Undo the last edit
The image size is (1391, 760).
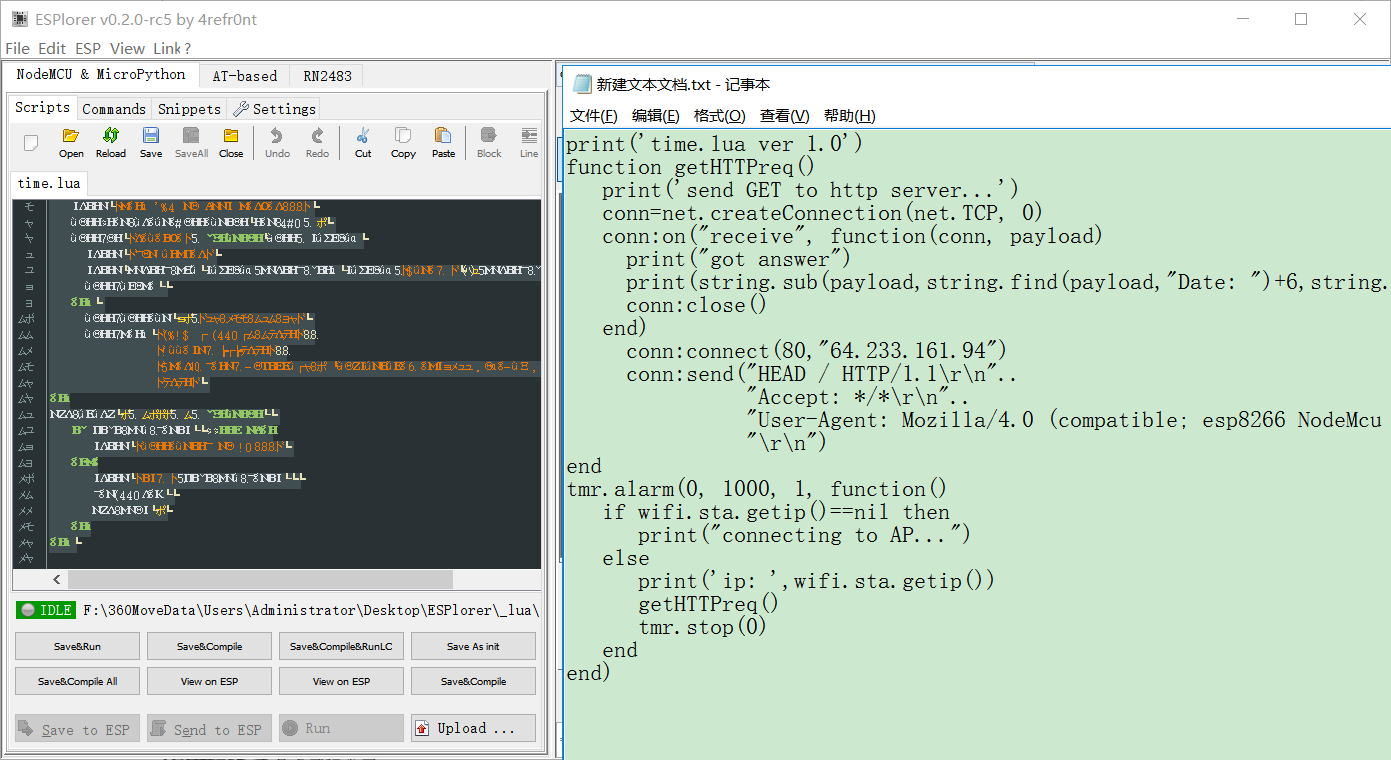(277, 142)
